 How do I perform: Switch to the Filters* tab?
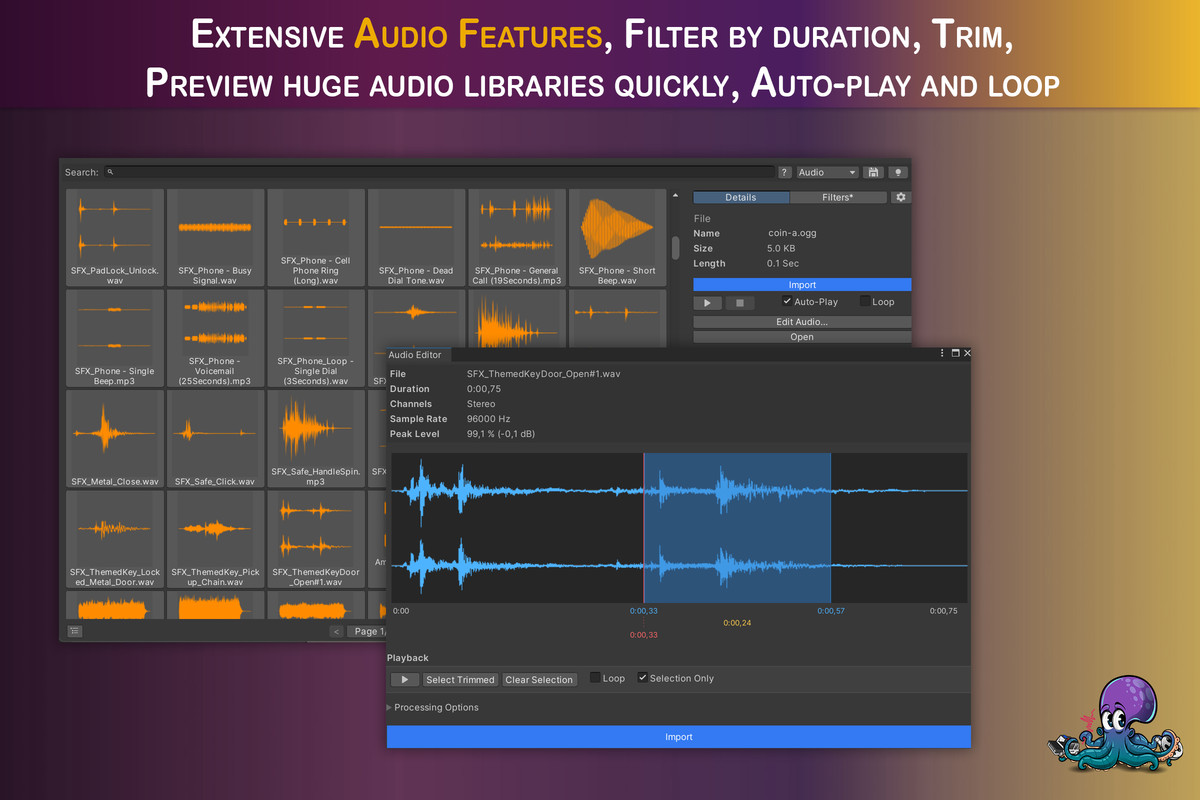coord(838,198)
